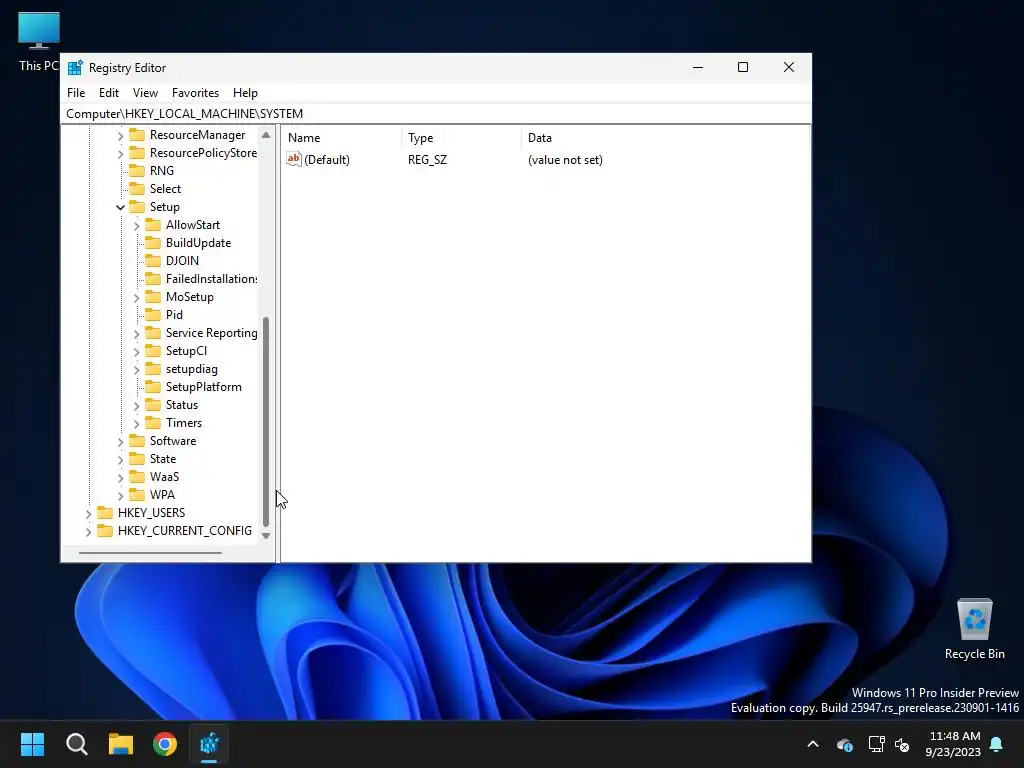Viewport: 1024px width, 768px height.
Task: Launch Google Chrome from taskbar
Action: [x=165, y=744]
